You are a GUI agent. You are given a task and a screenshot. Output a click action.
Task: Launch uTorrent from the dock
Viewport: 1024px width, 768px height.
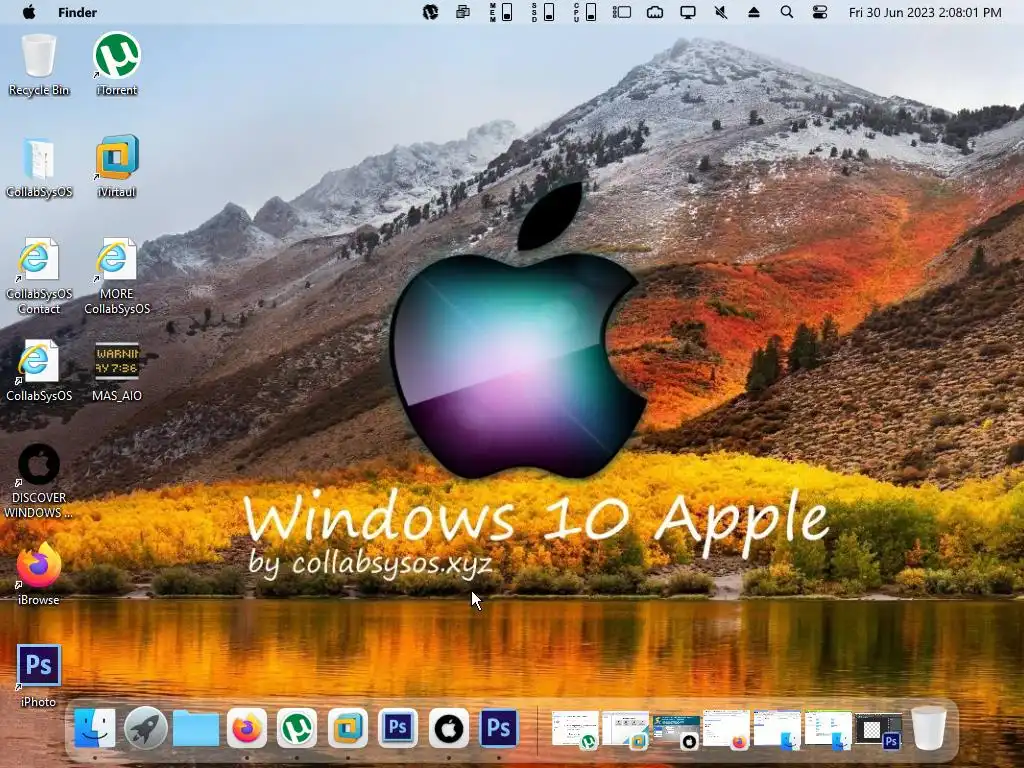[297, 728]
